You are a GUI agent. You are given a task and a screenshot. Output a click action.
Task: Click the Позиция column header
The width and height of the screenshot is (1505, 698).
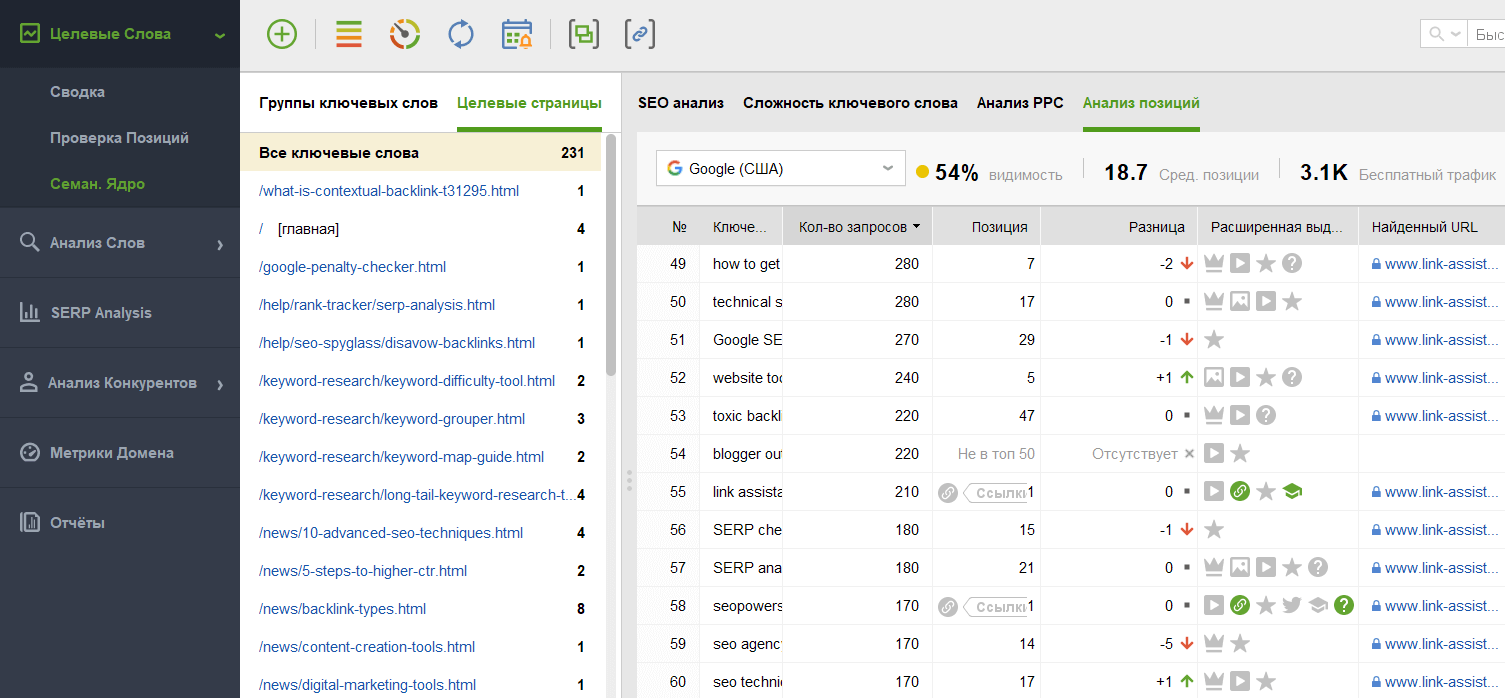(986, 227)
